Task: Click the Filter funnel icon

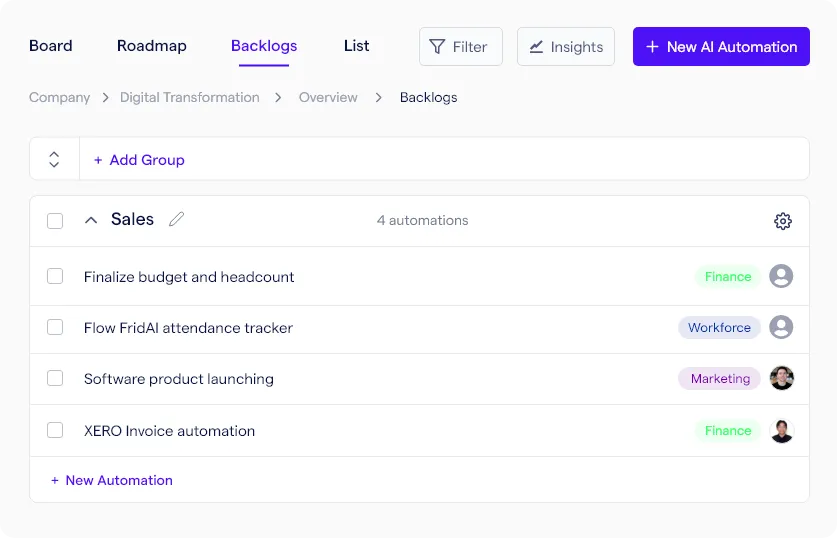Action: 437,47
